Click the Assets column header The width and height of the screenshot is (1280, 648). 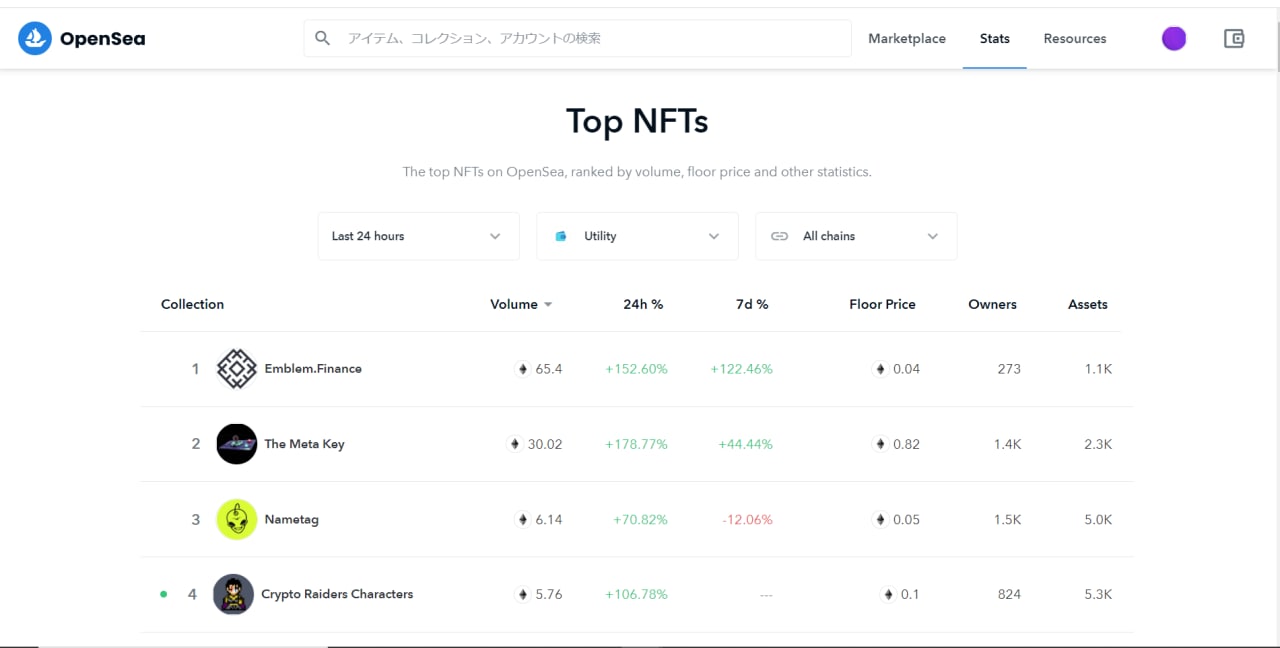point(1088,304)
